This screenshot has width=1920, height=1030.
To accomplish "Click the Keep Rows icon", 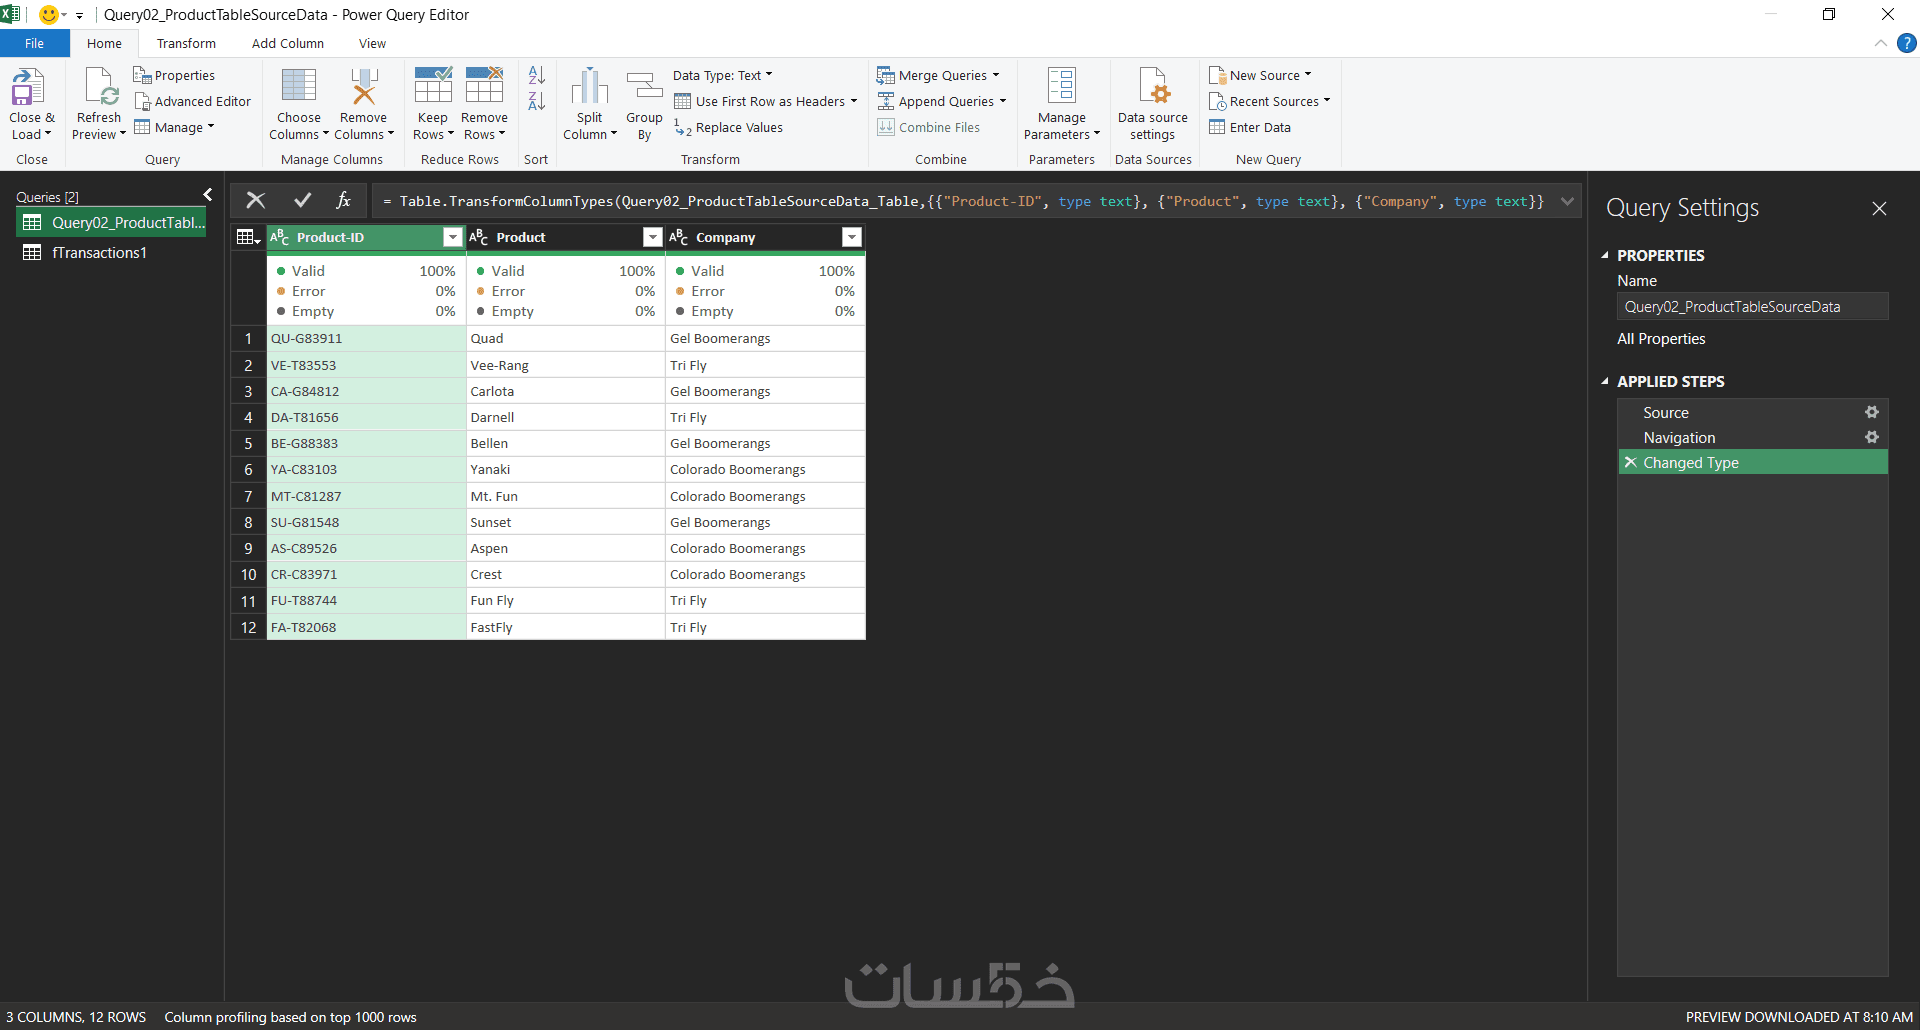I will (433, 85).
